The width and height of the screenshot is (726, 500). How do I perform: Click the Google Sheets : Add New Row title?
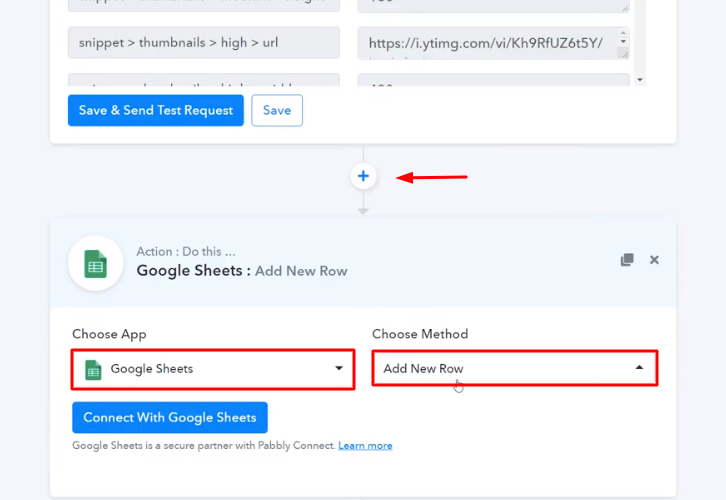pyautogui.click(x=242, y=271)
